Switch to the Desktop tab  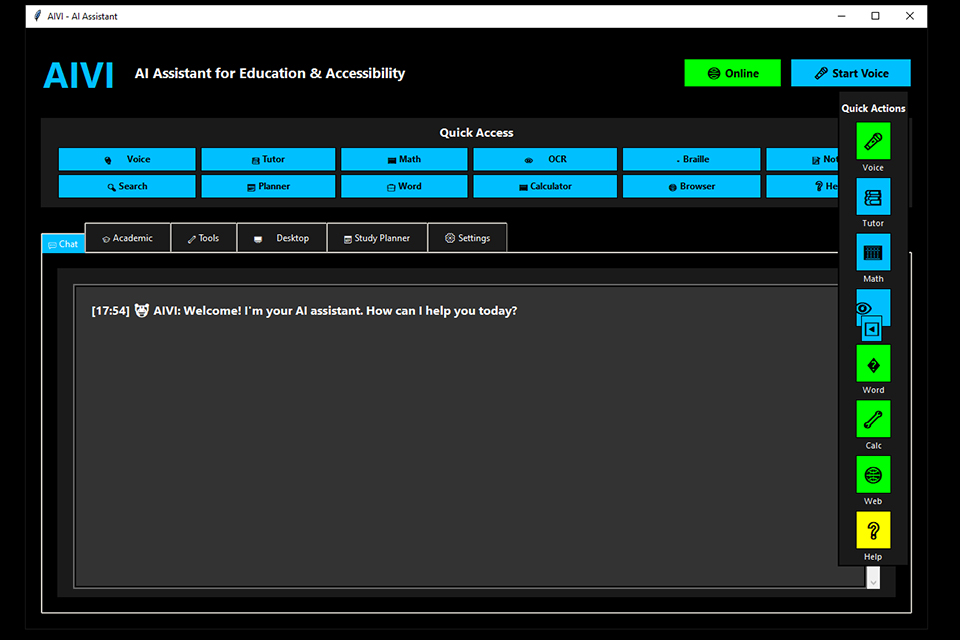pyautogui.click(x=282, y=237)
